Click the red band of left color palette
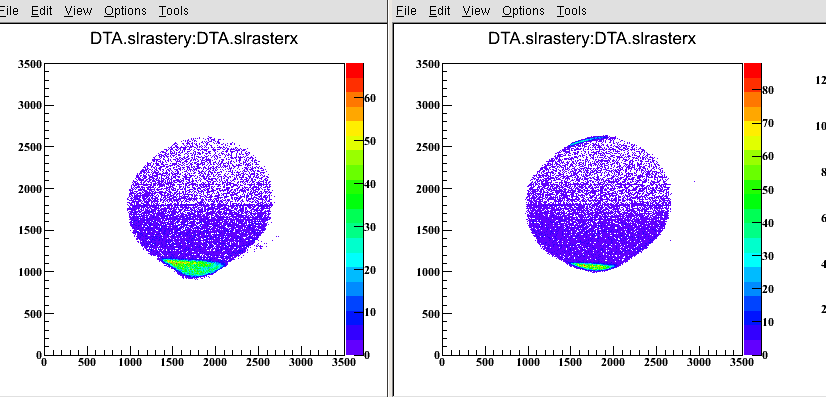 pyautogui.click(x=355, y=71)
